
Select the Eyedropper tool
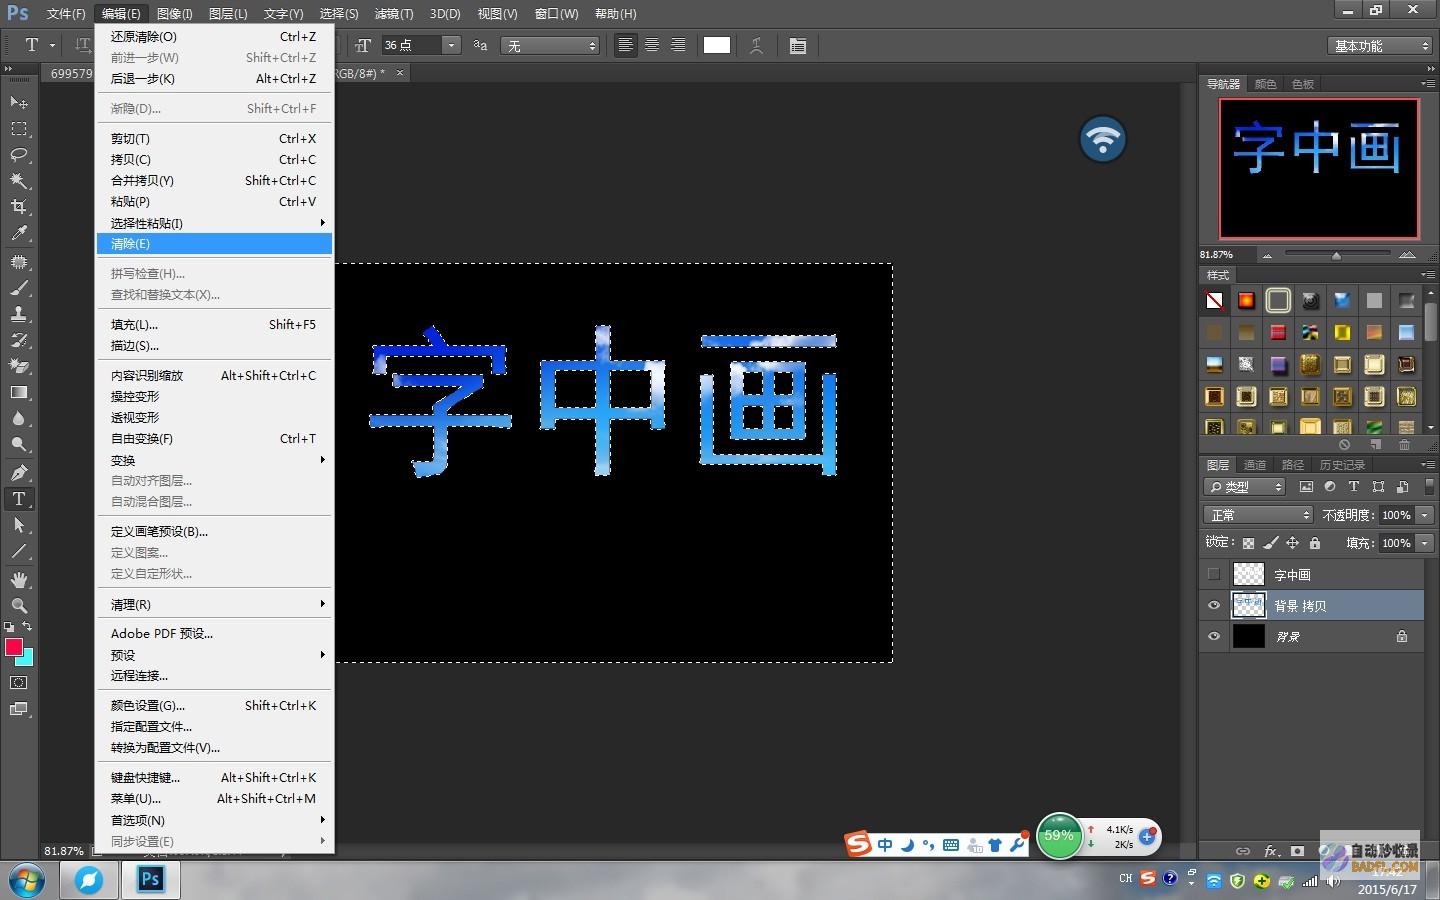pyautogui.click(x=19, y=233)
